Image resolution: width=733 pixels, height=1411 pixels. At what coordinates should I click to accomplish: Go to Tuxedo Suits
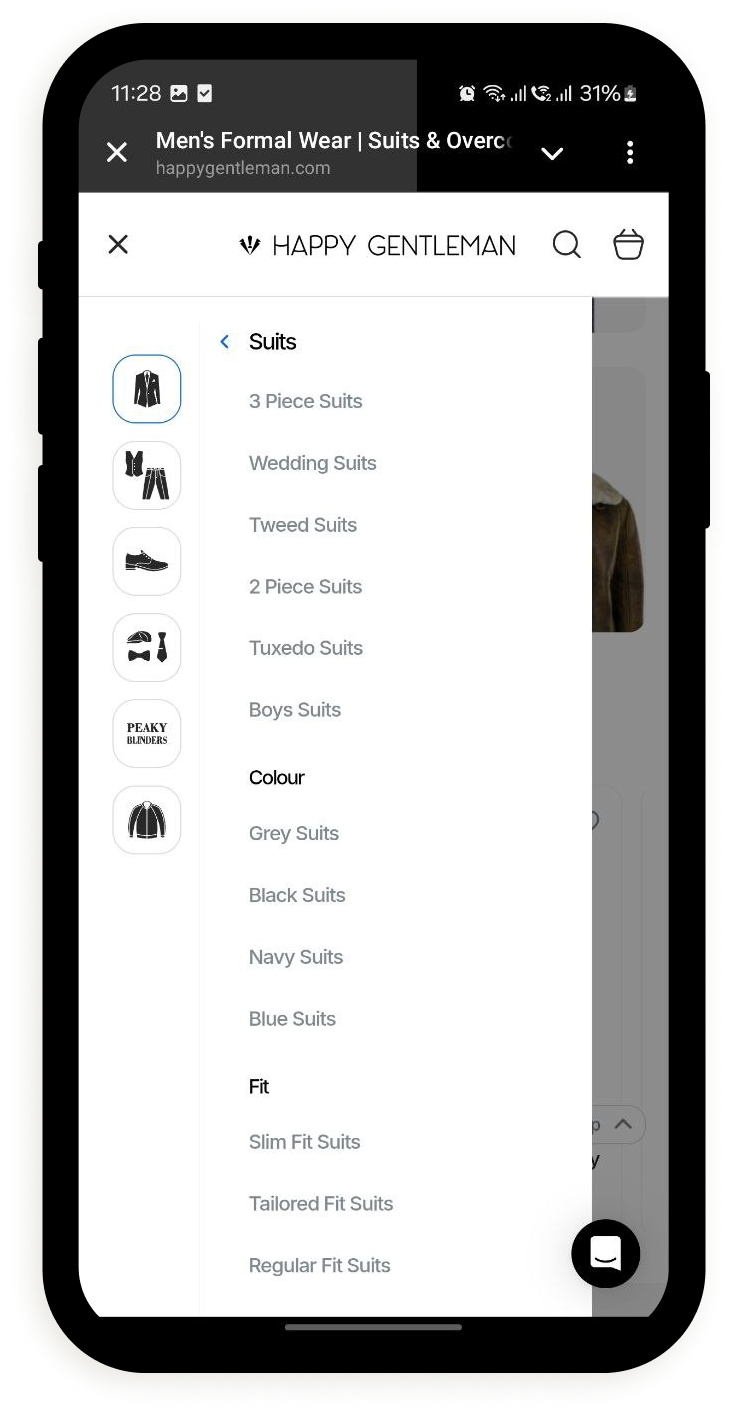point(306,648)
